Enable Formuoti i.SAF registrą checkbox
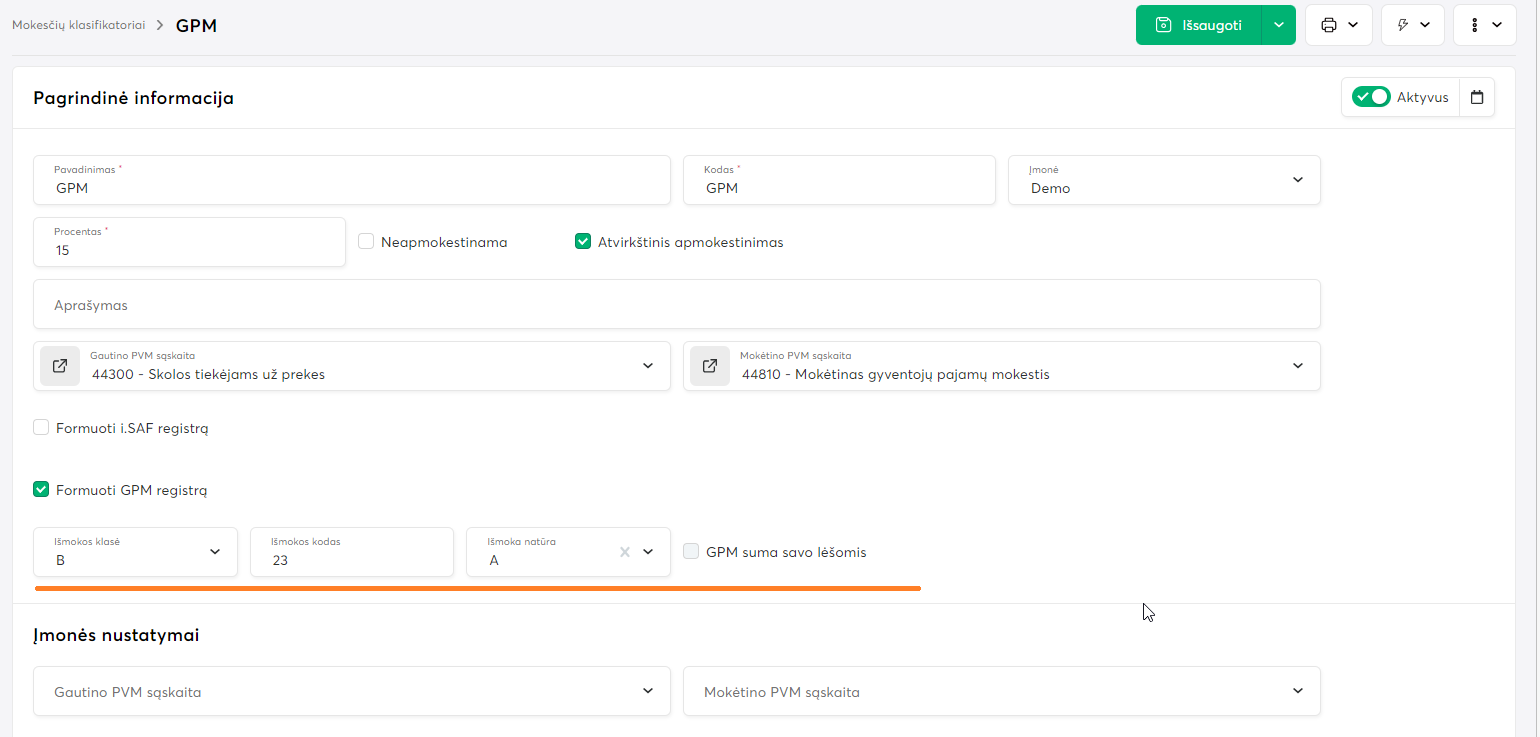This screenshot has width=1540, height=737. (41, 428)
